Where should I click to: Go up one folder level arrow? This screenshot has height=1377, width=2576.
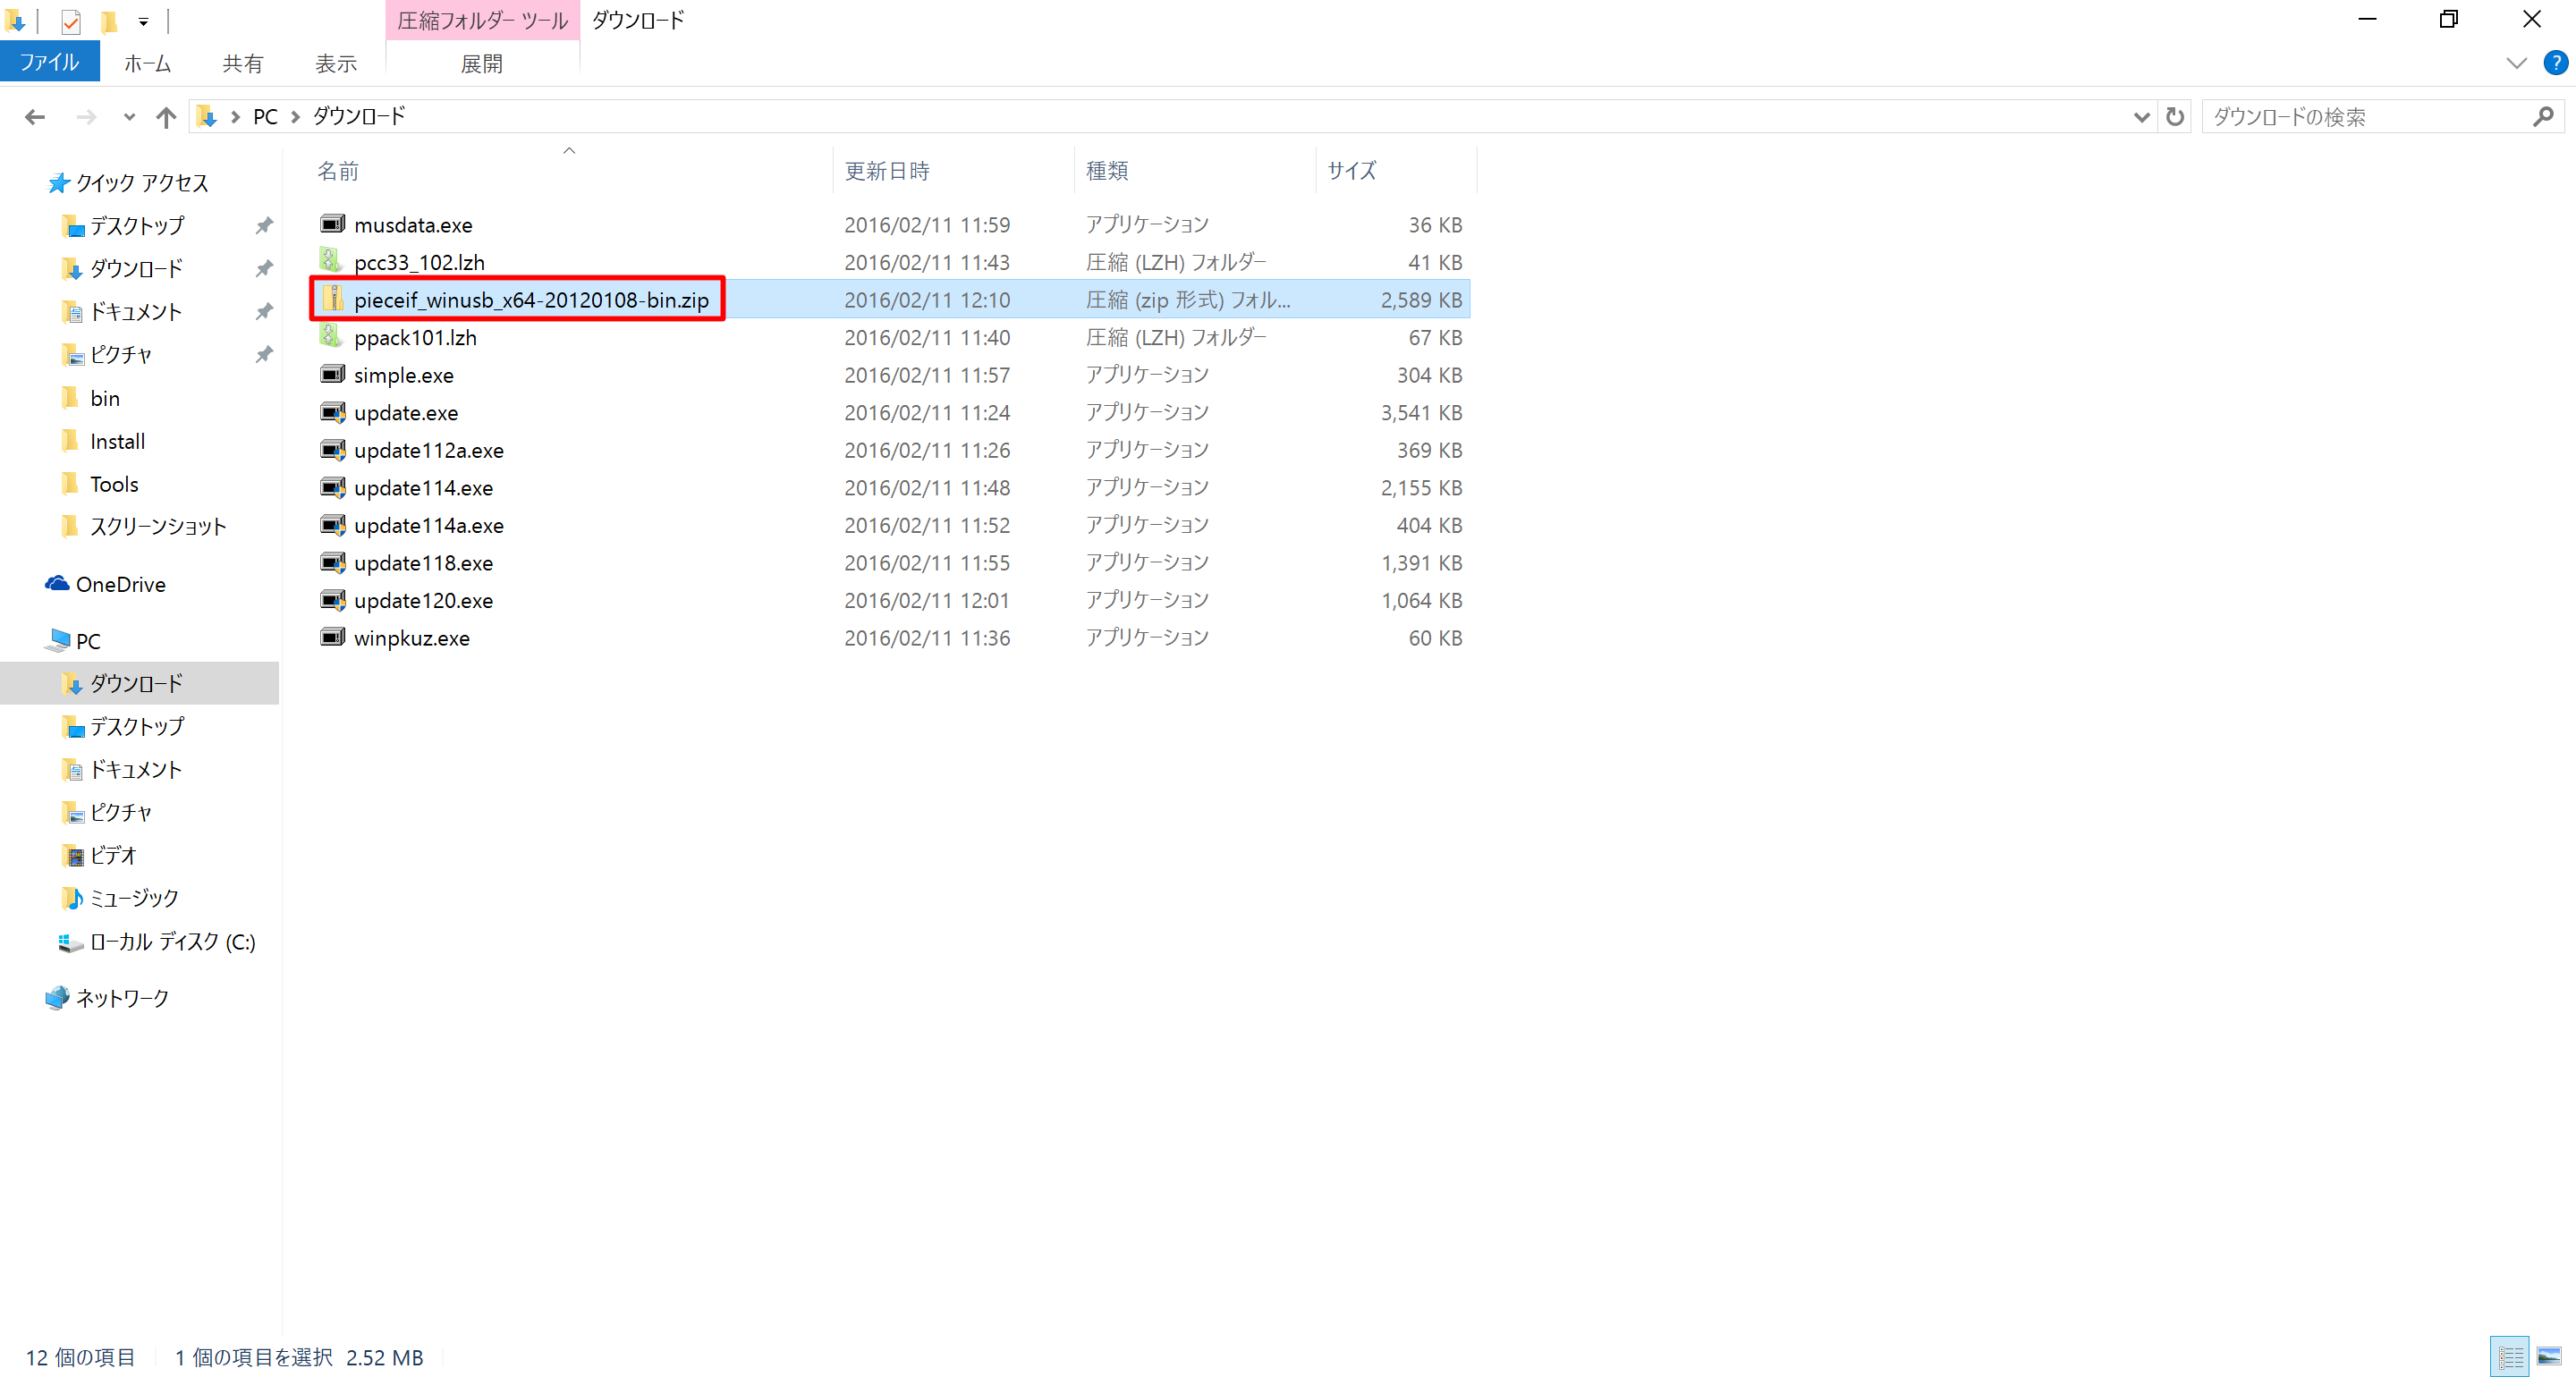166,117
